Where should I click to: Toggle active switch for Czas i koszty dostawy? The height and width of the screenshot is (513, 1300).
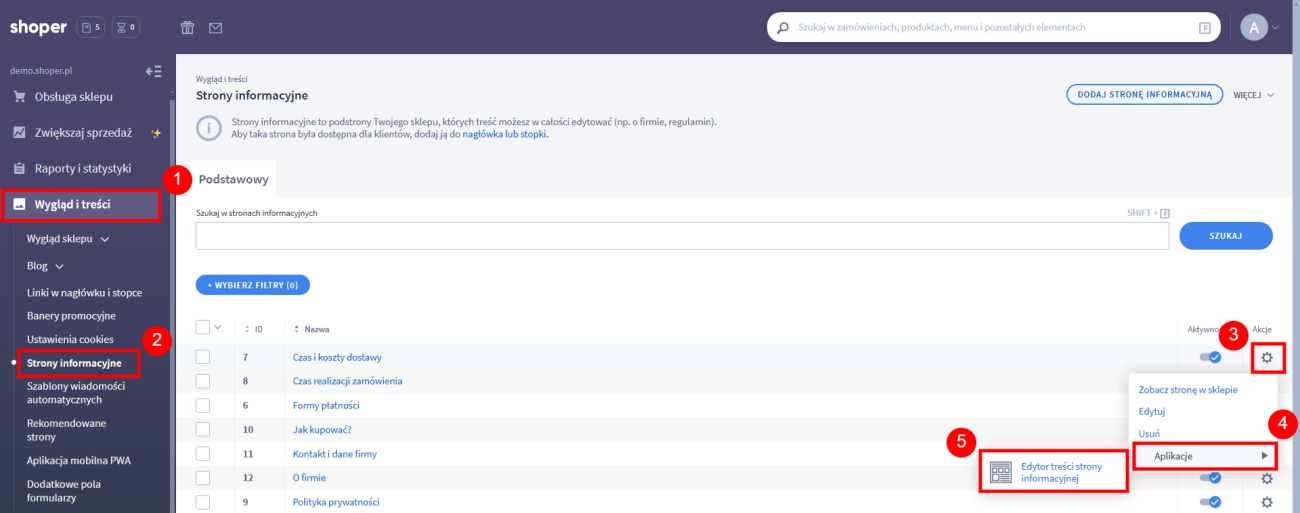[1210, 357]
